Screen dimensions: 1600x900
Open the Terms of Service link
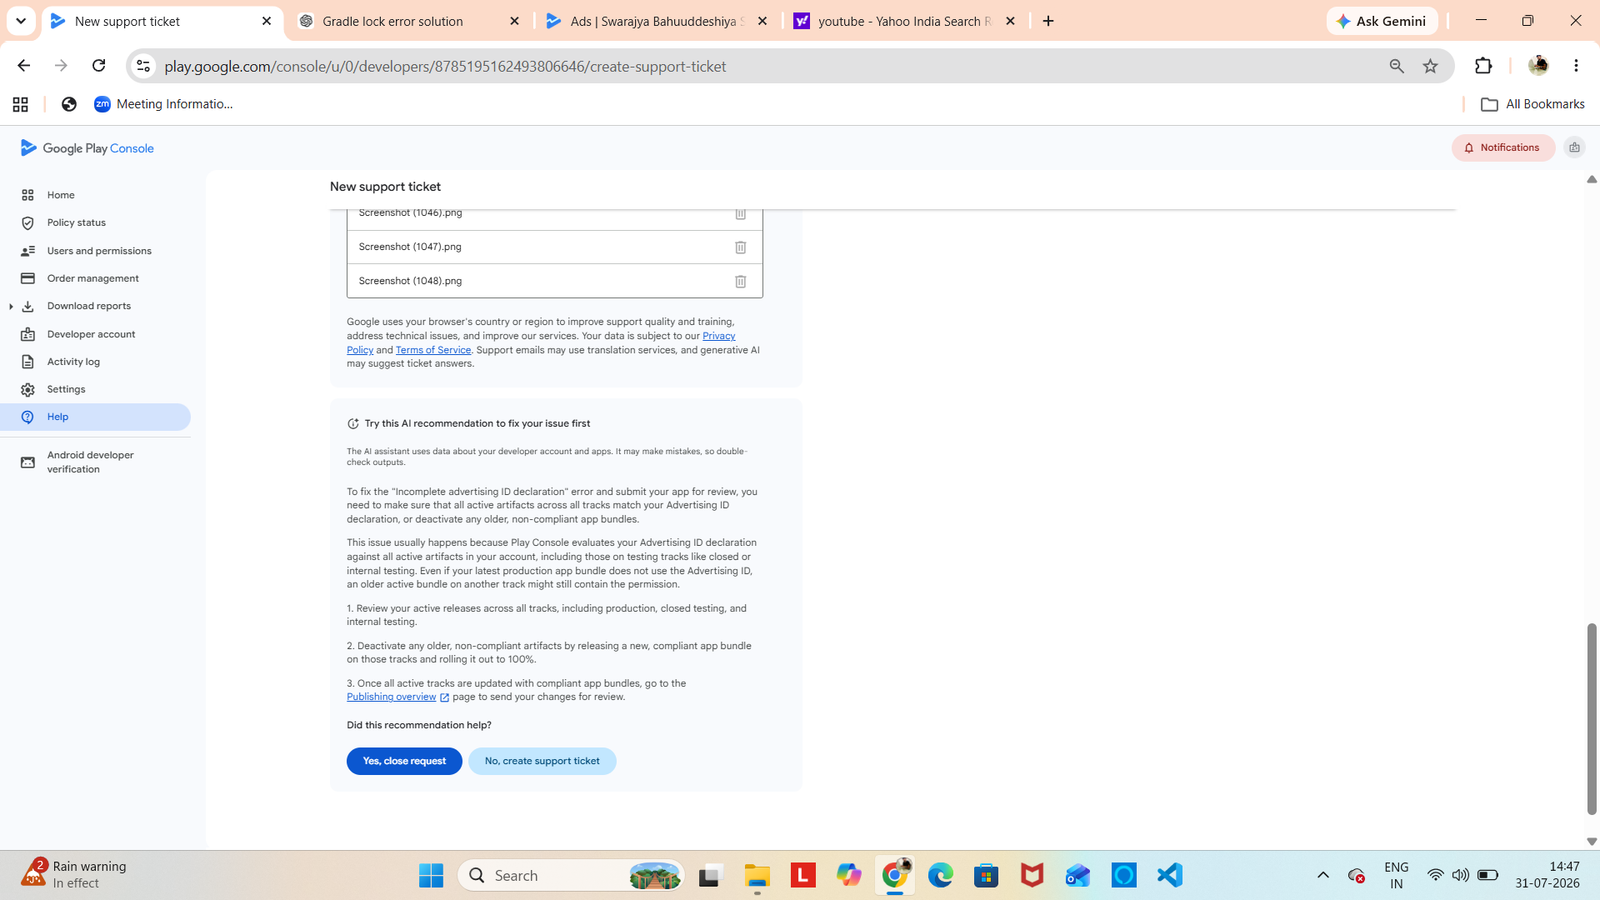433,350
